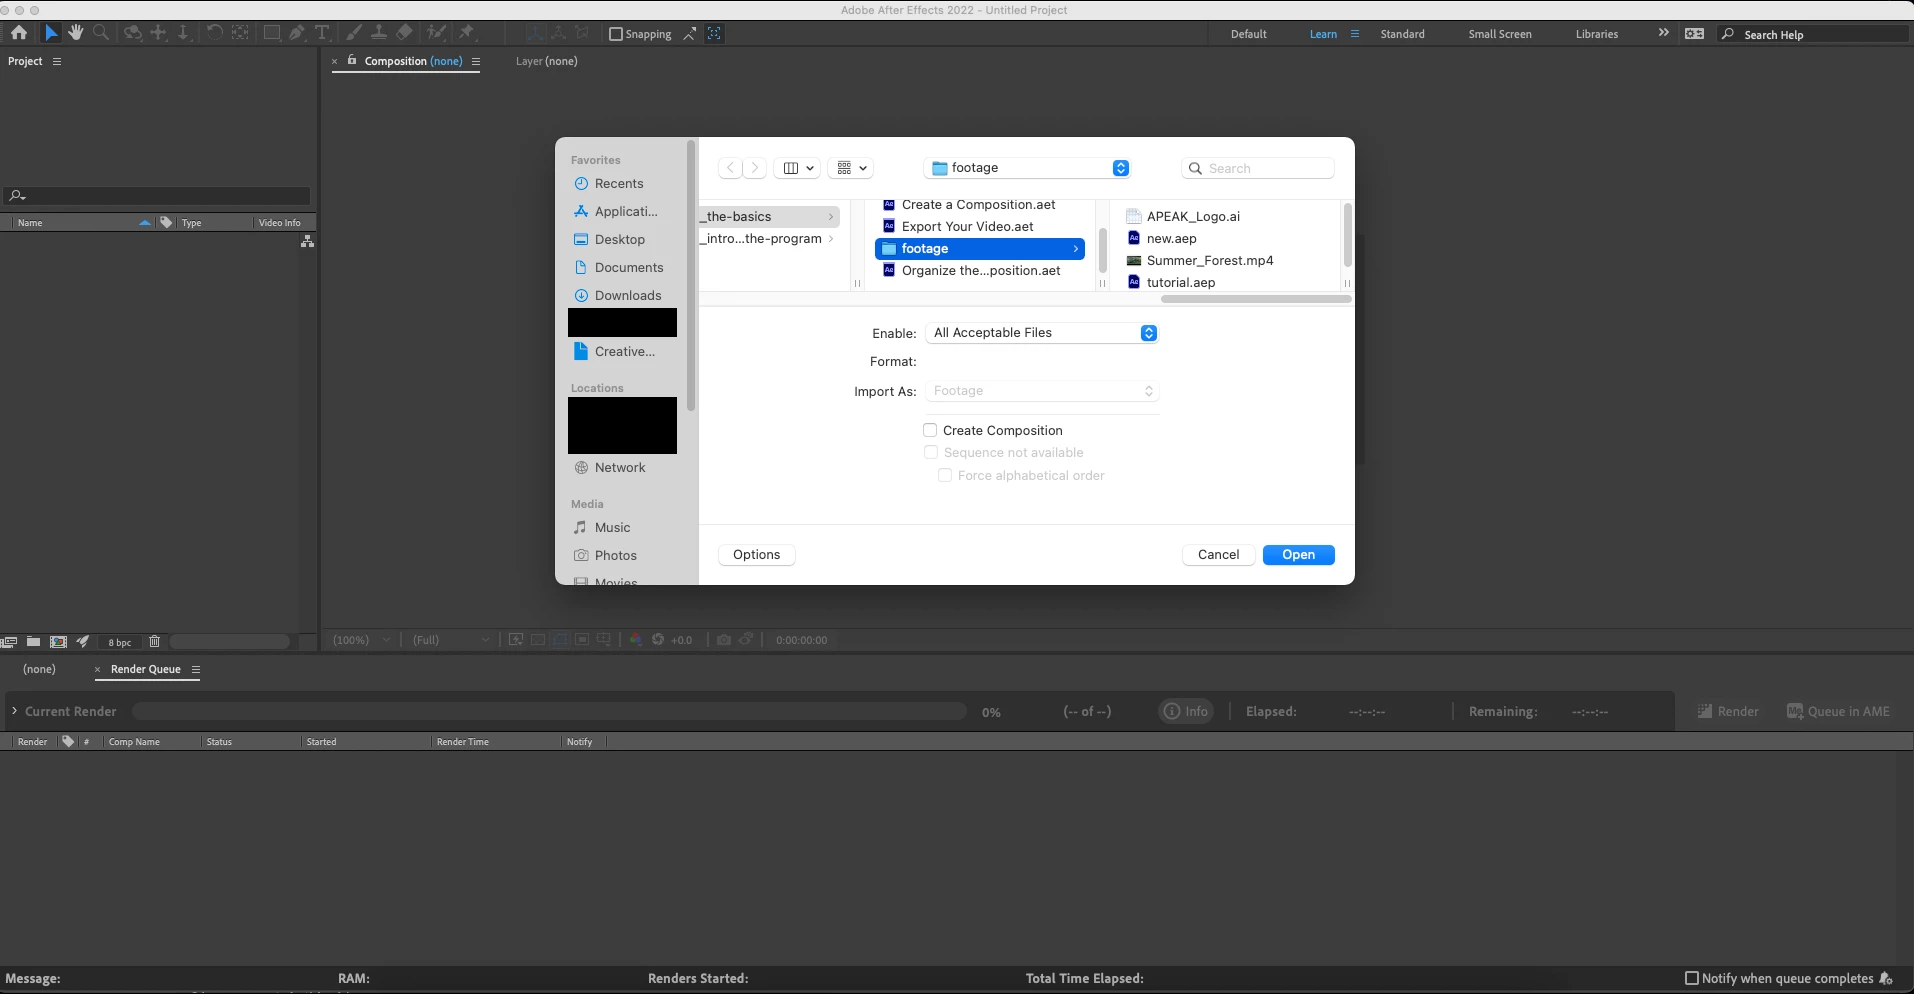The height and width of the screenshot is (994, 1914).
Task: Switch to the Libraries workspace
Action: coord(1596,34)
